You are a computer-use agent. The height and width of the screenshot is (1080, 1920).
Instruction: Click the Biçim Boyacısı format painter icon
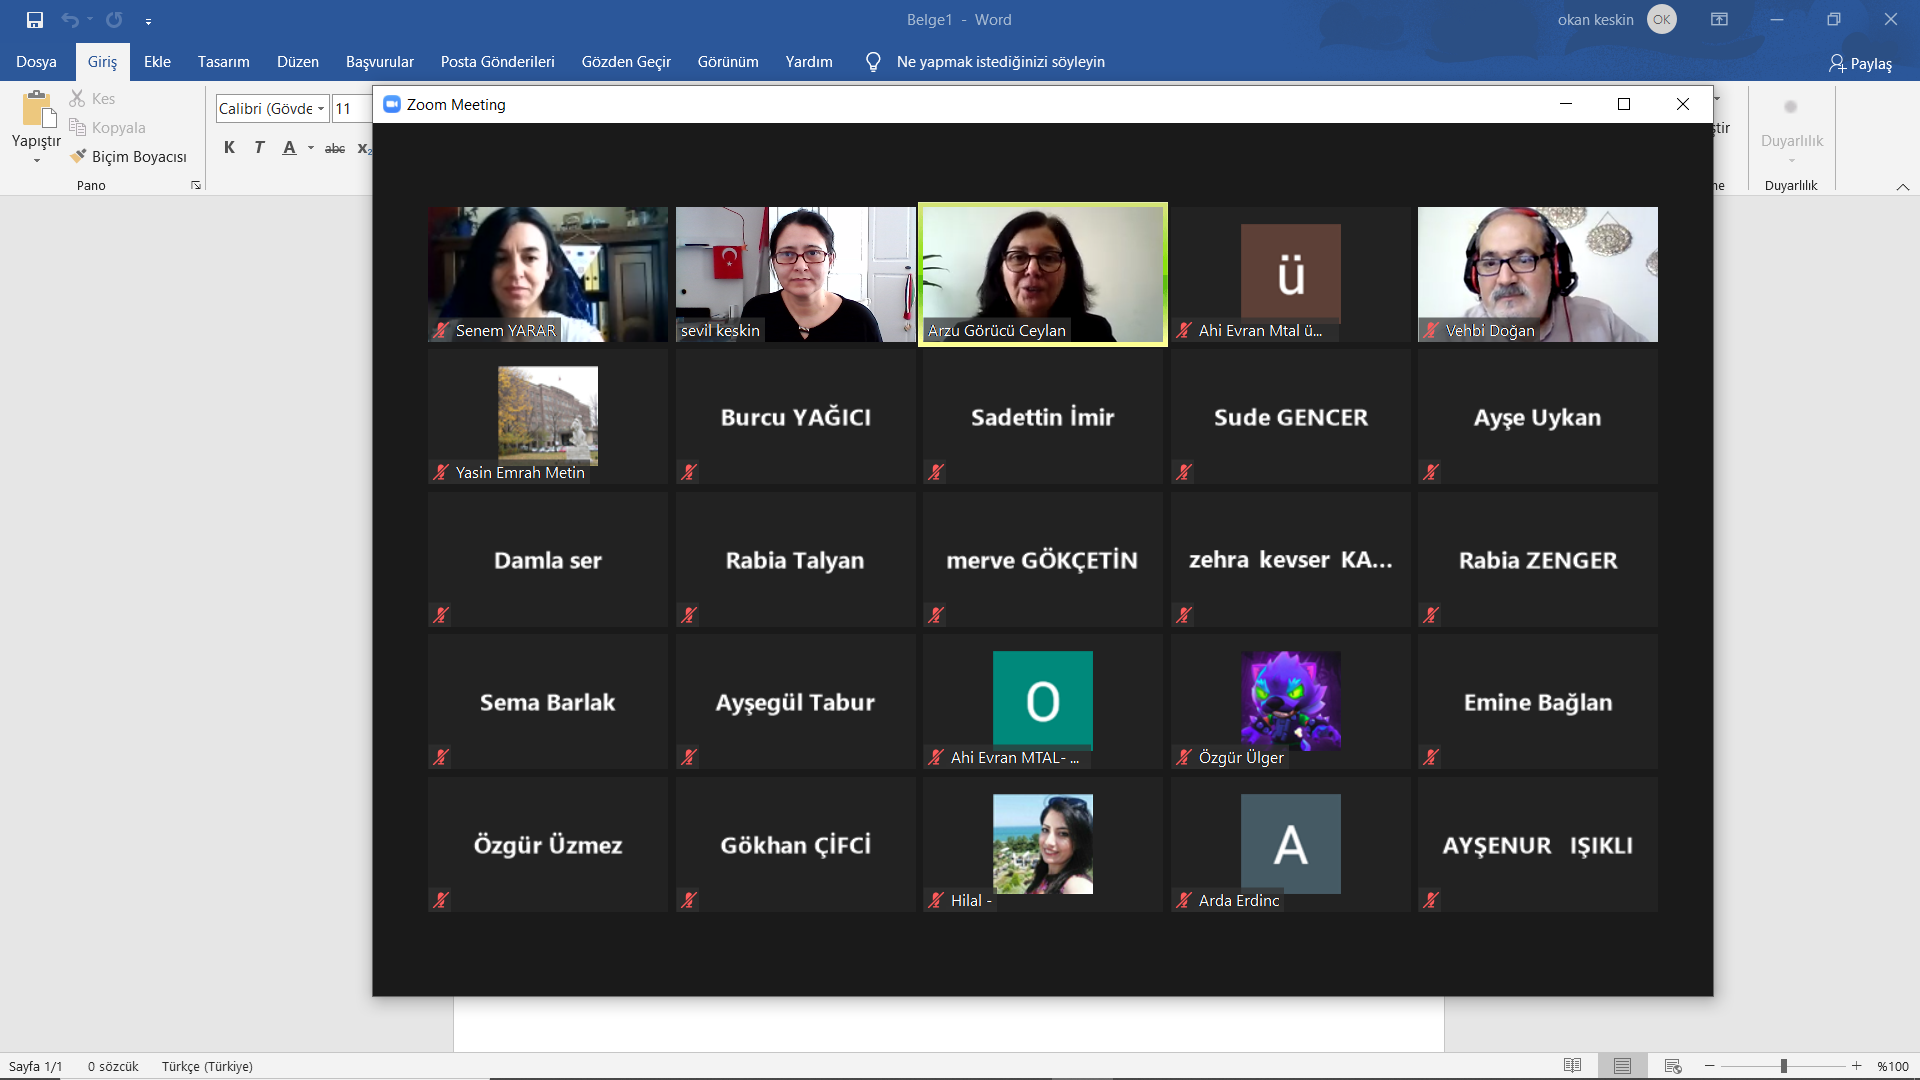[x=79, y=156]
